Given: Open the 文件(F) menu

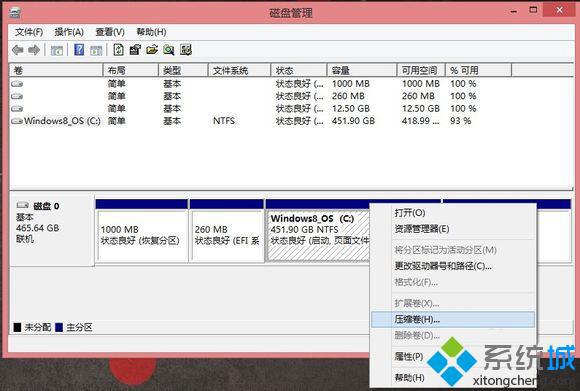Looking at the screenshot, I should coord(29,32).
